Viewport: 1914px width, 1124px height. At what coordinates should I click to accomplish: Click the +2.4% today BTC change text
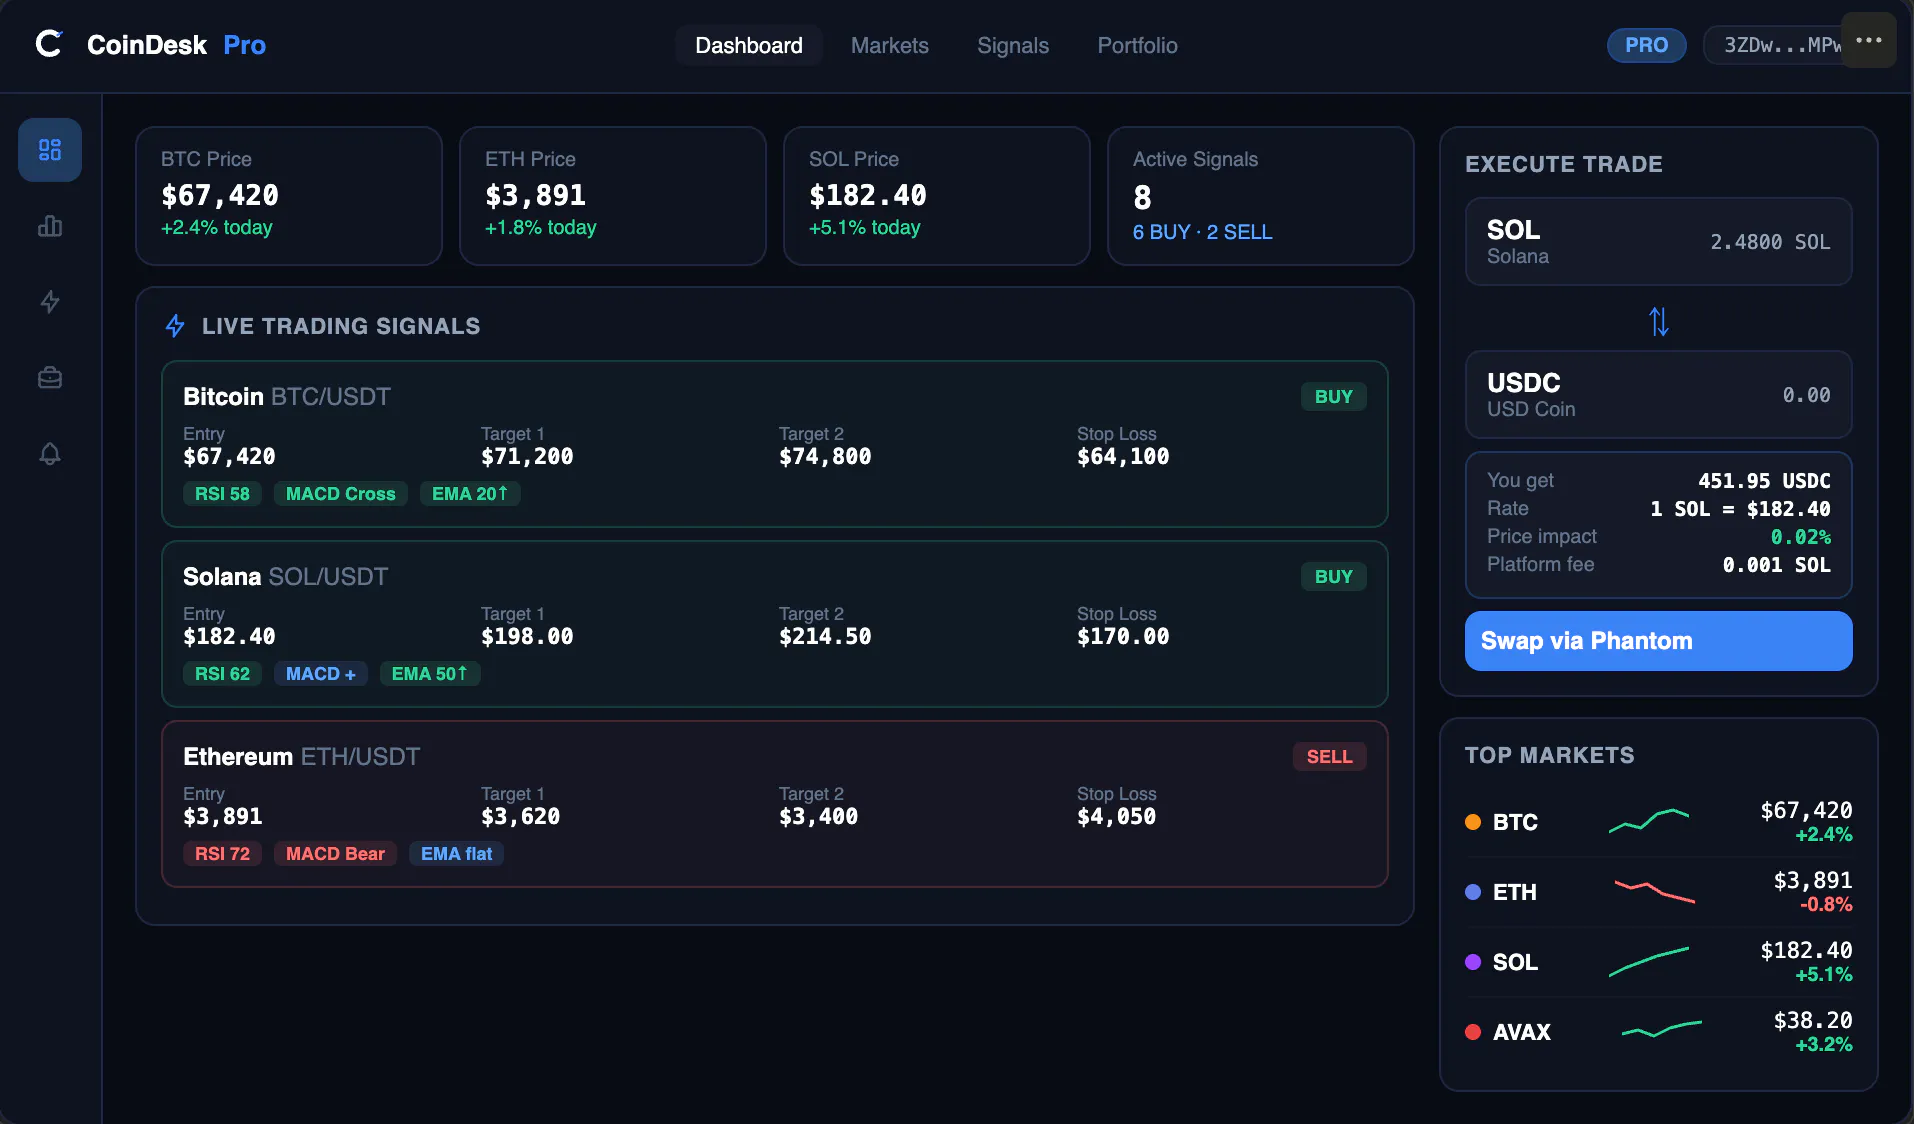[x=217, y=228]
